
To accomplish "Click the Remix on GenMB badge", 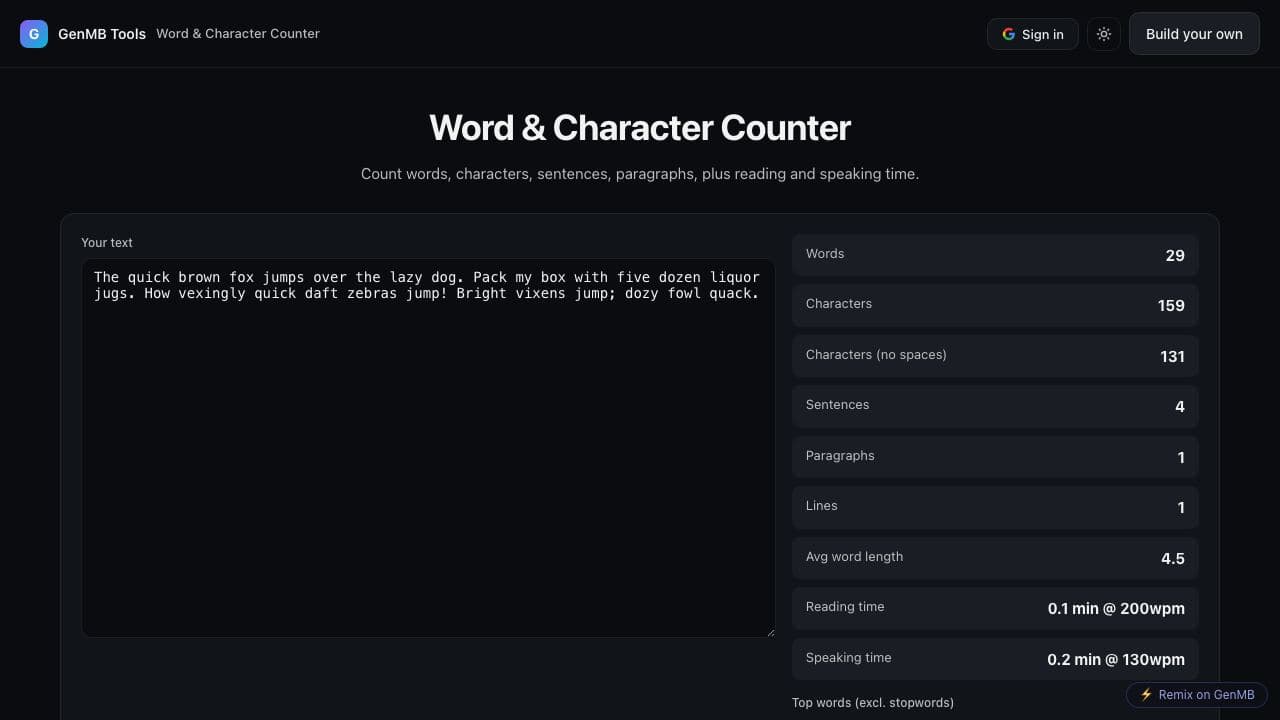I will pyautogui.click(x=1197, y=695).
